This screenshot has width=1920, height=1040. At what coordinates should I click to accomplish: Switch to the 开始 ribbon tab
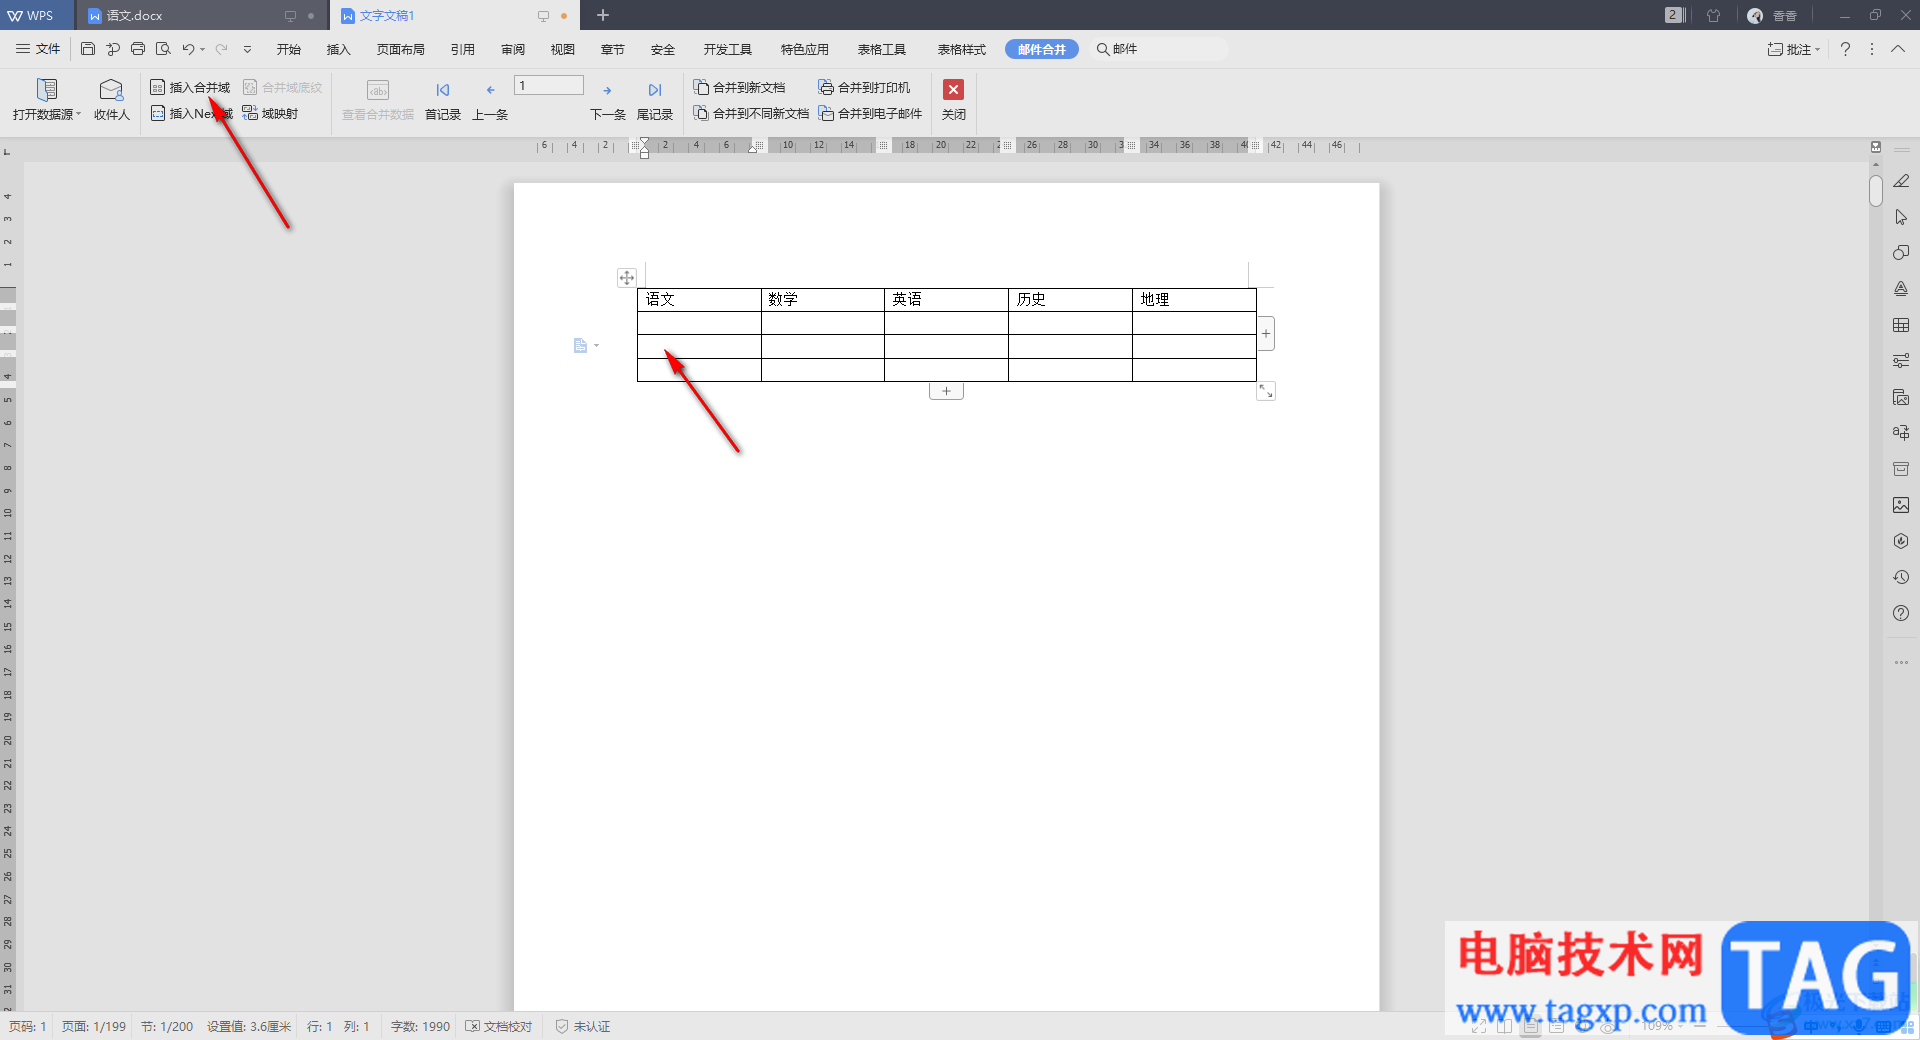pos(289,49)
